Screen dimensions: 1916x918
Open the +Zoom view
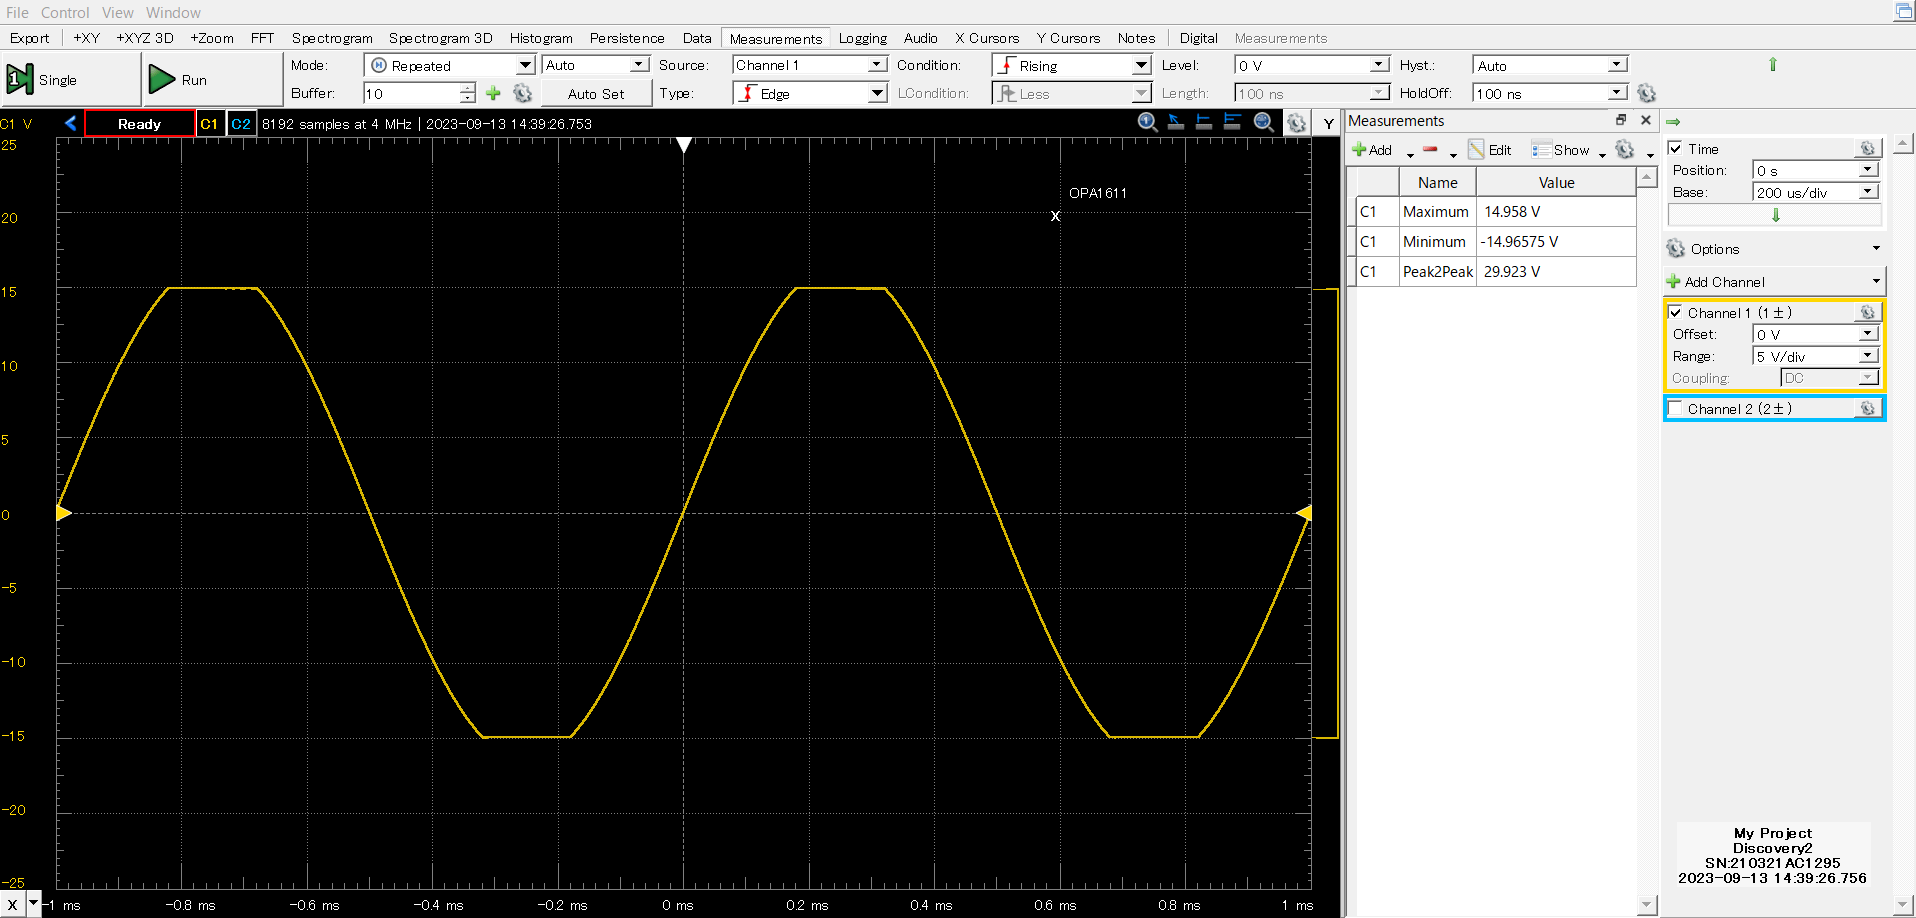tap(212, 38)
